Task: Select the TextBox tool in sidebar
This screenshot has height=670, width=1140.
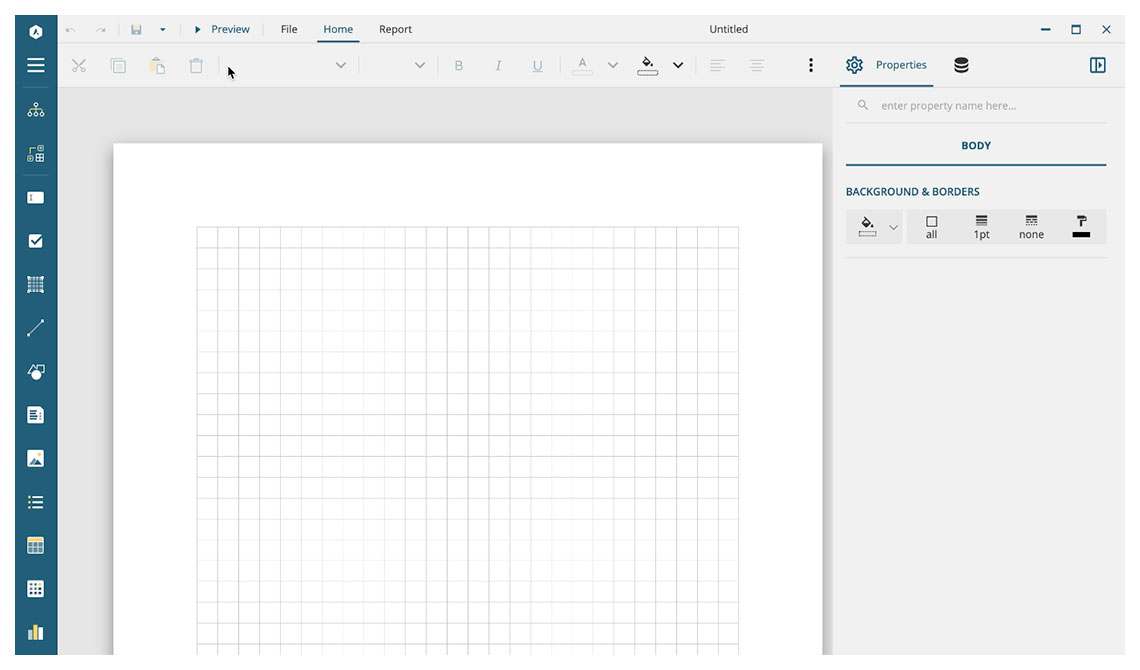Action: (x=36, y=198)
